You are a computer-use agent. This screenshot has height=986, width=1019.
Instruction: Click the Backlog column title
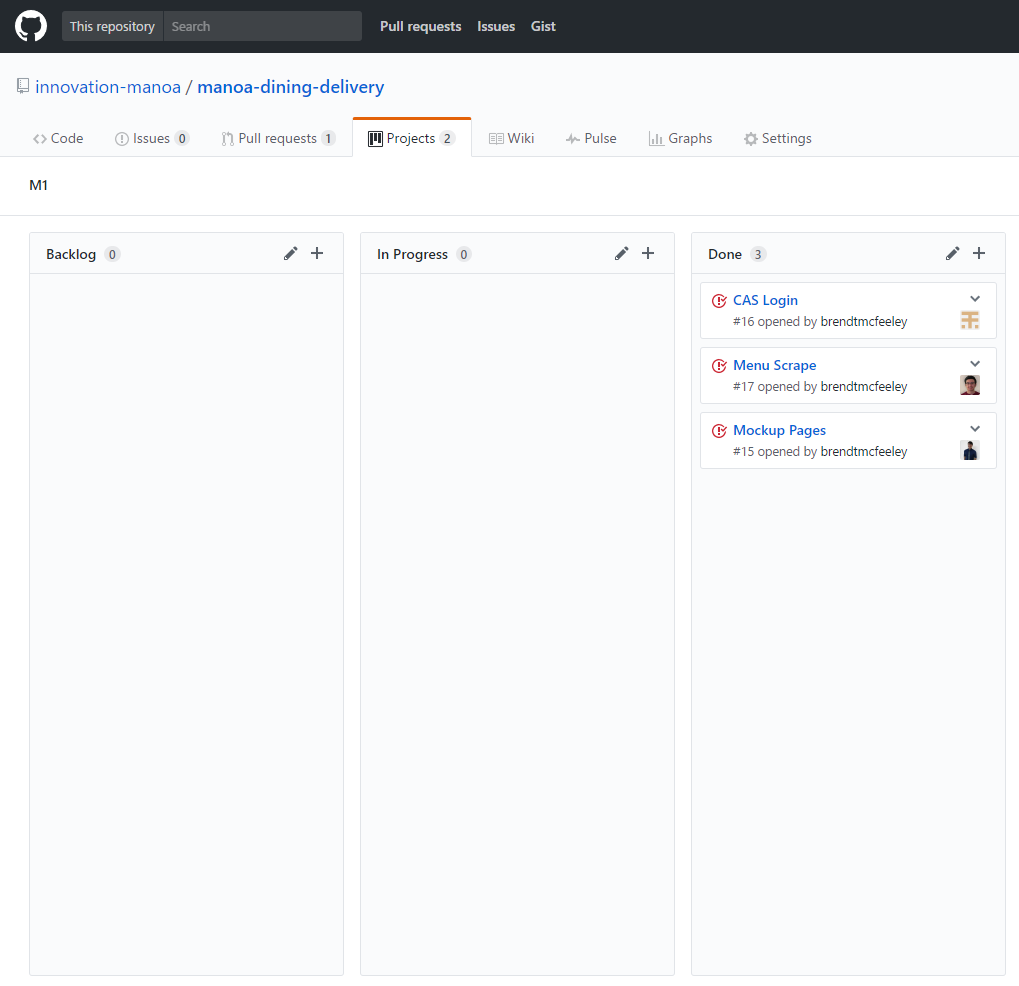pos(71,254)
